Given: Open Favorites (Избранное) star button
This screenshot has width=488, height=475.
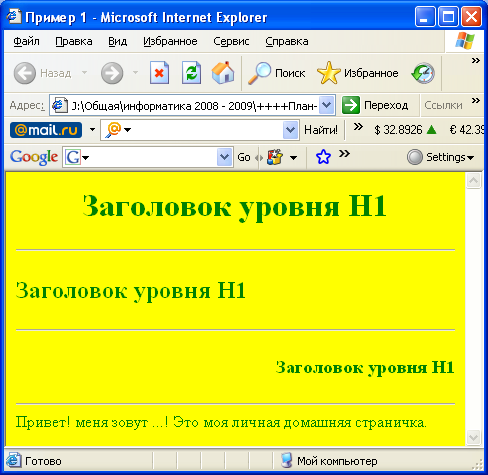Looking at the screenshot, I should coord(358,73).
